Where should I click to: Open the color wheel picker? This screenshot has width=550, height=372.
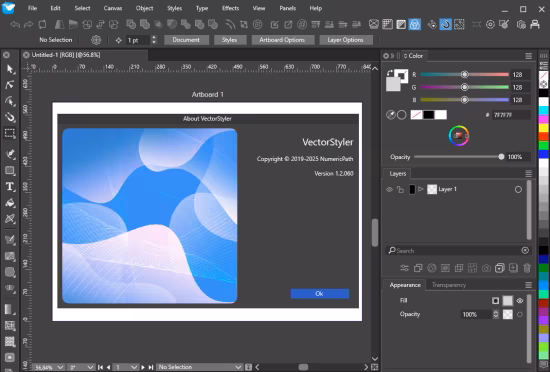[x=459, y=135]
